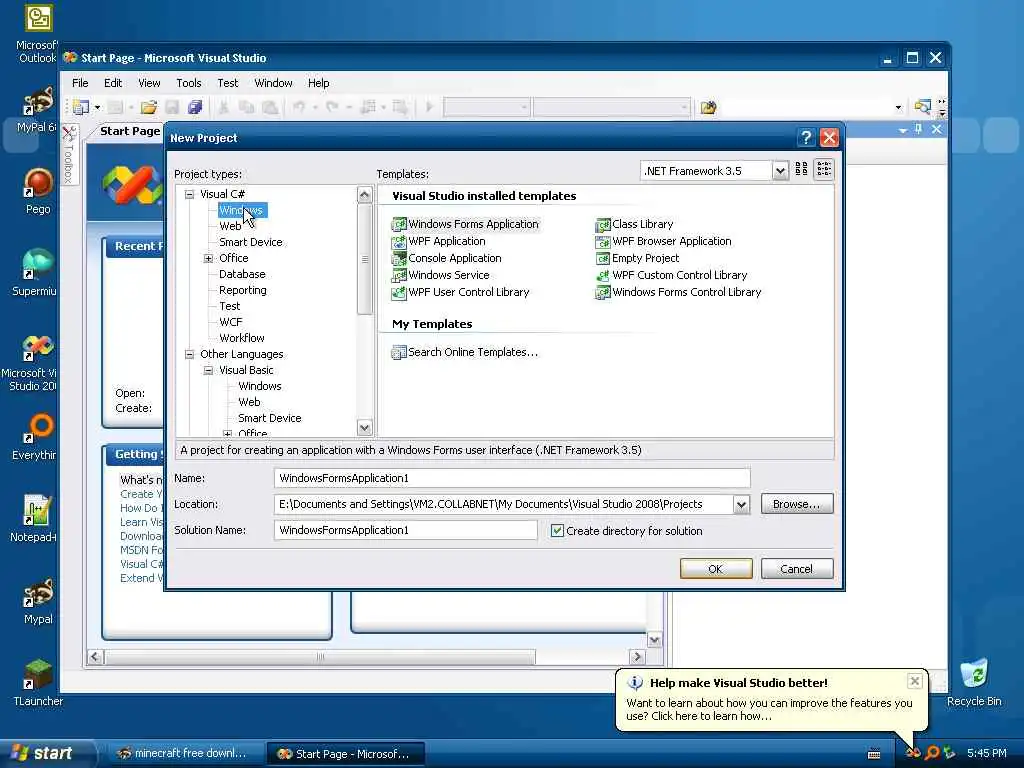Click the Open File folder toolbar icon
Viewport: 1024px width, 768px height.
click(149, 107)
